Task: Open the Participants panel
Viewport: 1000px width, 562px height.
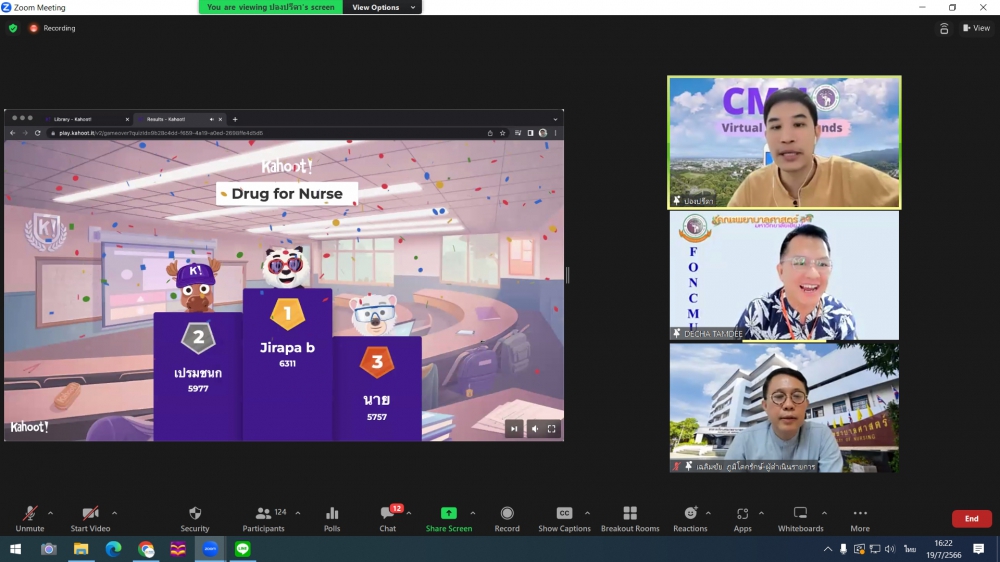Action: [x=263, y=514]
